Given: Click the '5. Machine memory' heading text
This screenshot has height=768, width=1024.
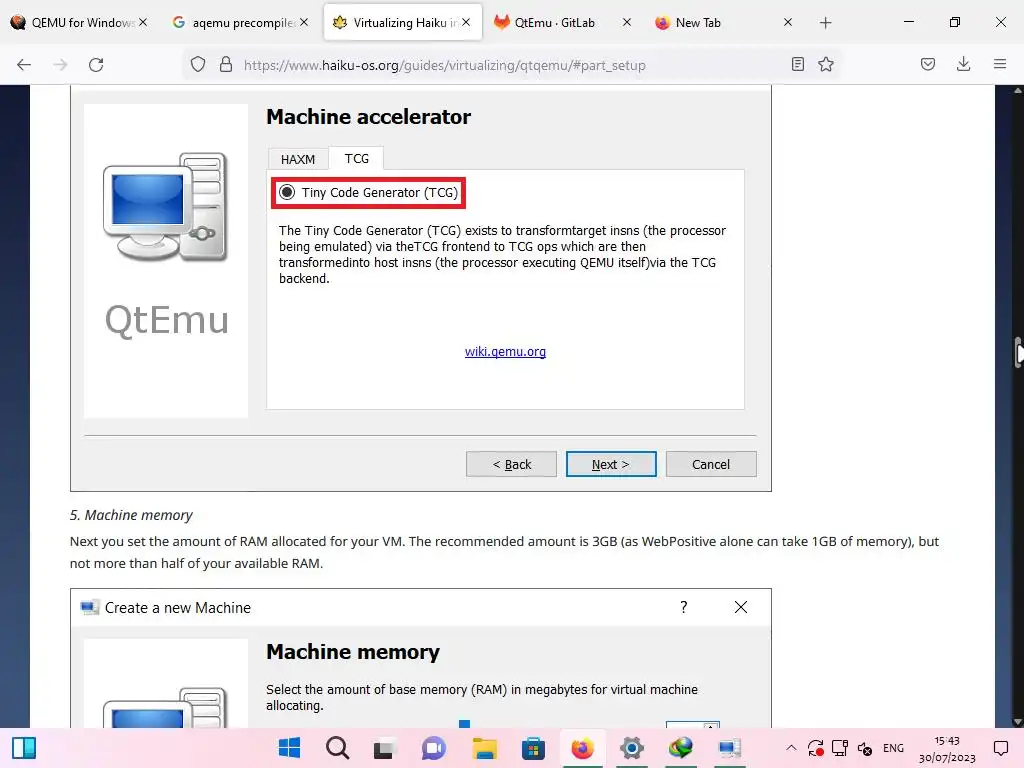Looking at the screenshot, I should tap(131, 515).
